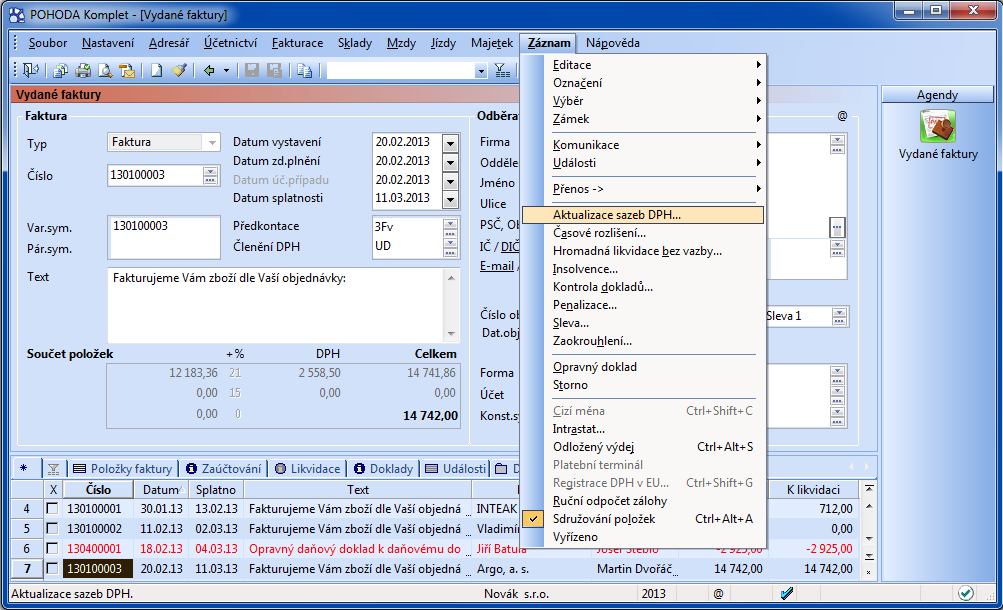1003x610 pixels.
Task: Open the Fakturace menu
Action: [297, 43]
